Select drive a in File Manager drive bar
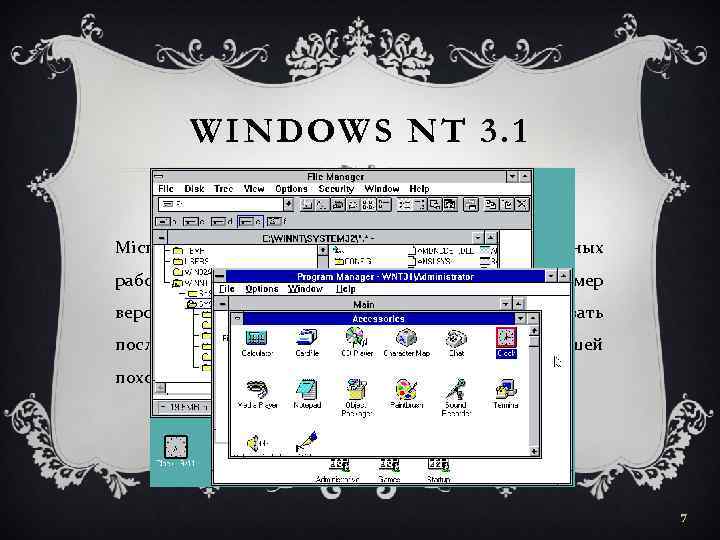Image resolution: width=720 pixels, height=540 pixels. (166, 222)
